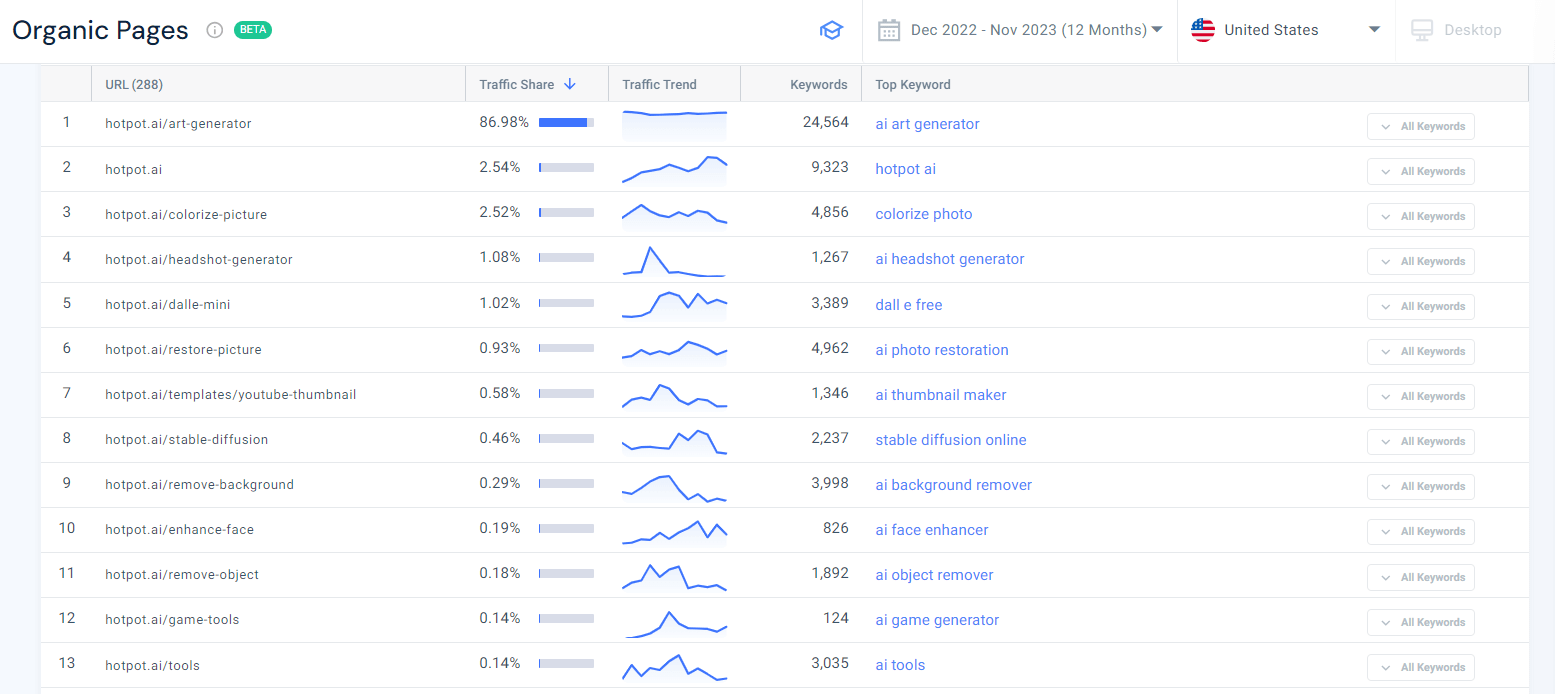
Task: Expand All Keywords for hotpot.ai/art-generator
Action: coord(1420,126)
